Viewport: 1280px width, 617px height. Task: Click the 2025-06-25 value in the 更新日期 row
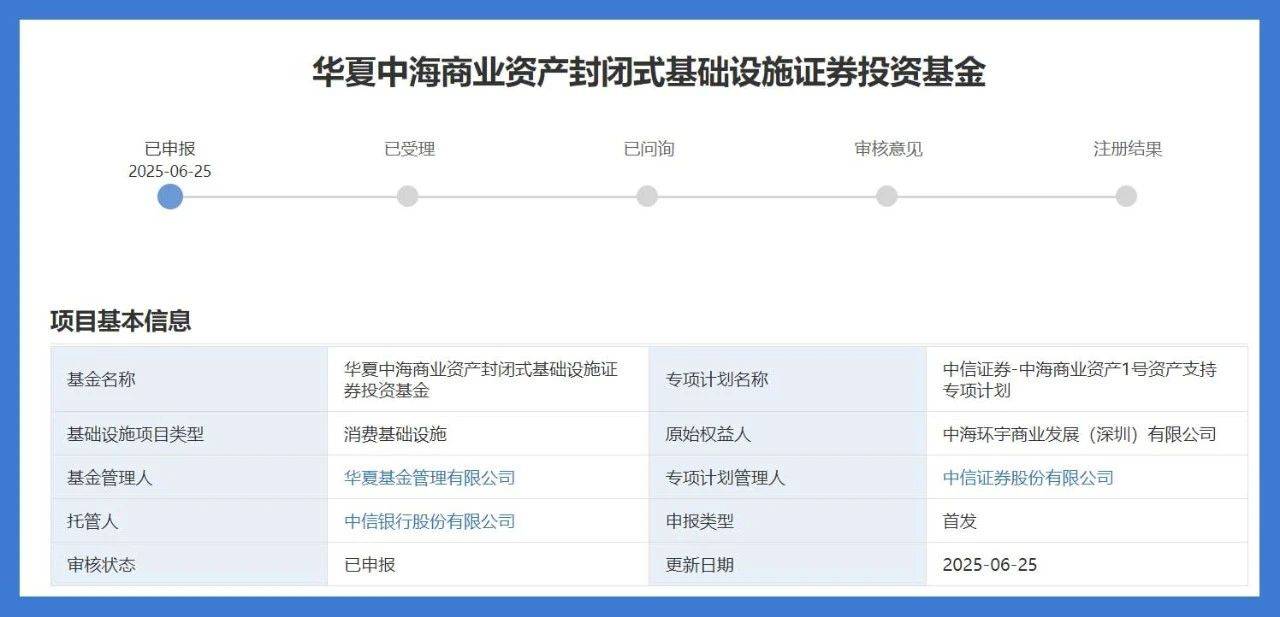click(990, 564)
